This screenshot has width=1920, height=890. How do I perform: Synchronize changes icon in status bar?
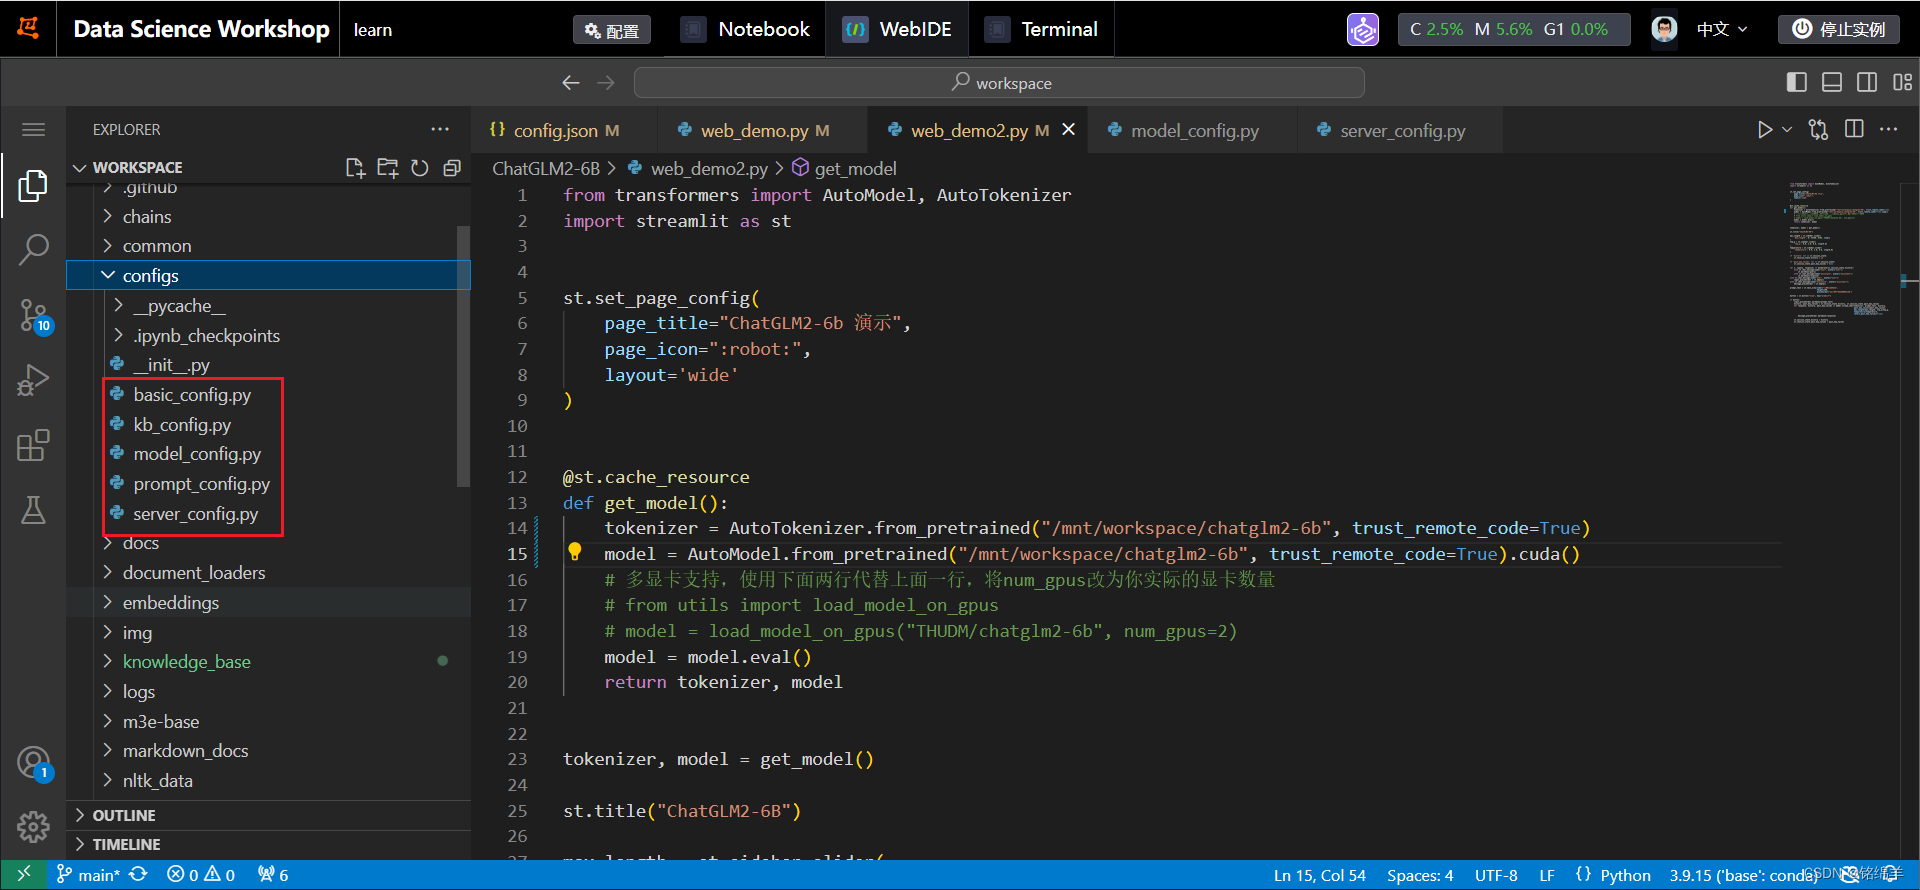click(138, 875)
